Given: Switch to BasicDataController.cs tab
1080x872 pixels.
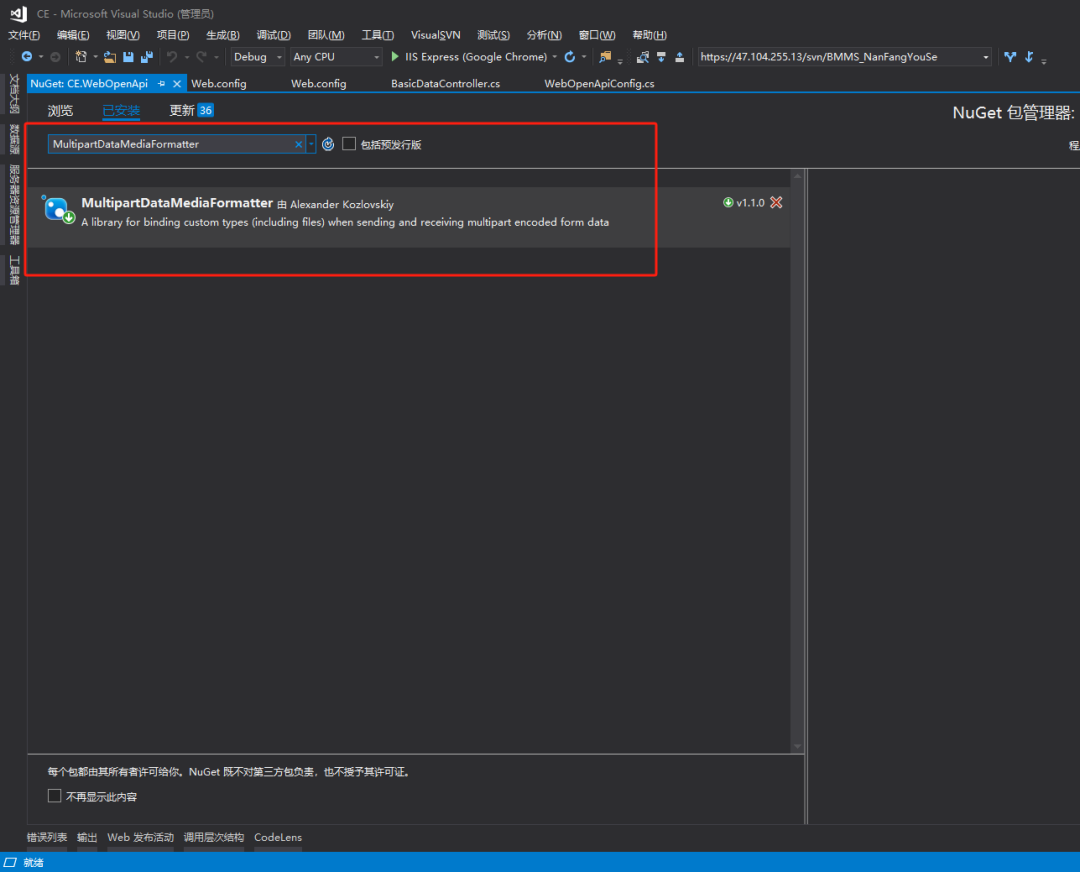Looking at the screenshot, I should tap(445, 84).
